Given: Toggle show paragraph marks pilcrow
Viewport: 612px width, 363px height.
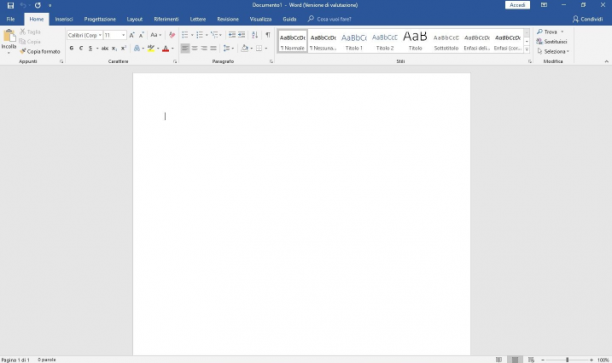Looking at the screenshot, I should pos(268,35).
